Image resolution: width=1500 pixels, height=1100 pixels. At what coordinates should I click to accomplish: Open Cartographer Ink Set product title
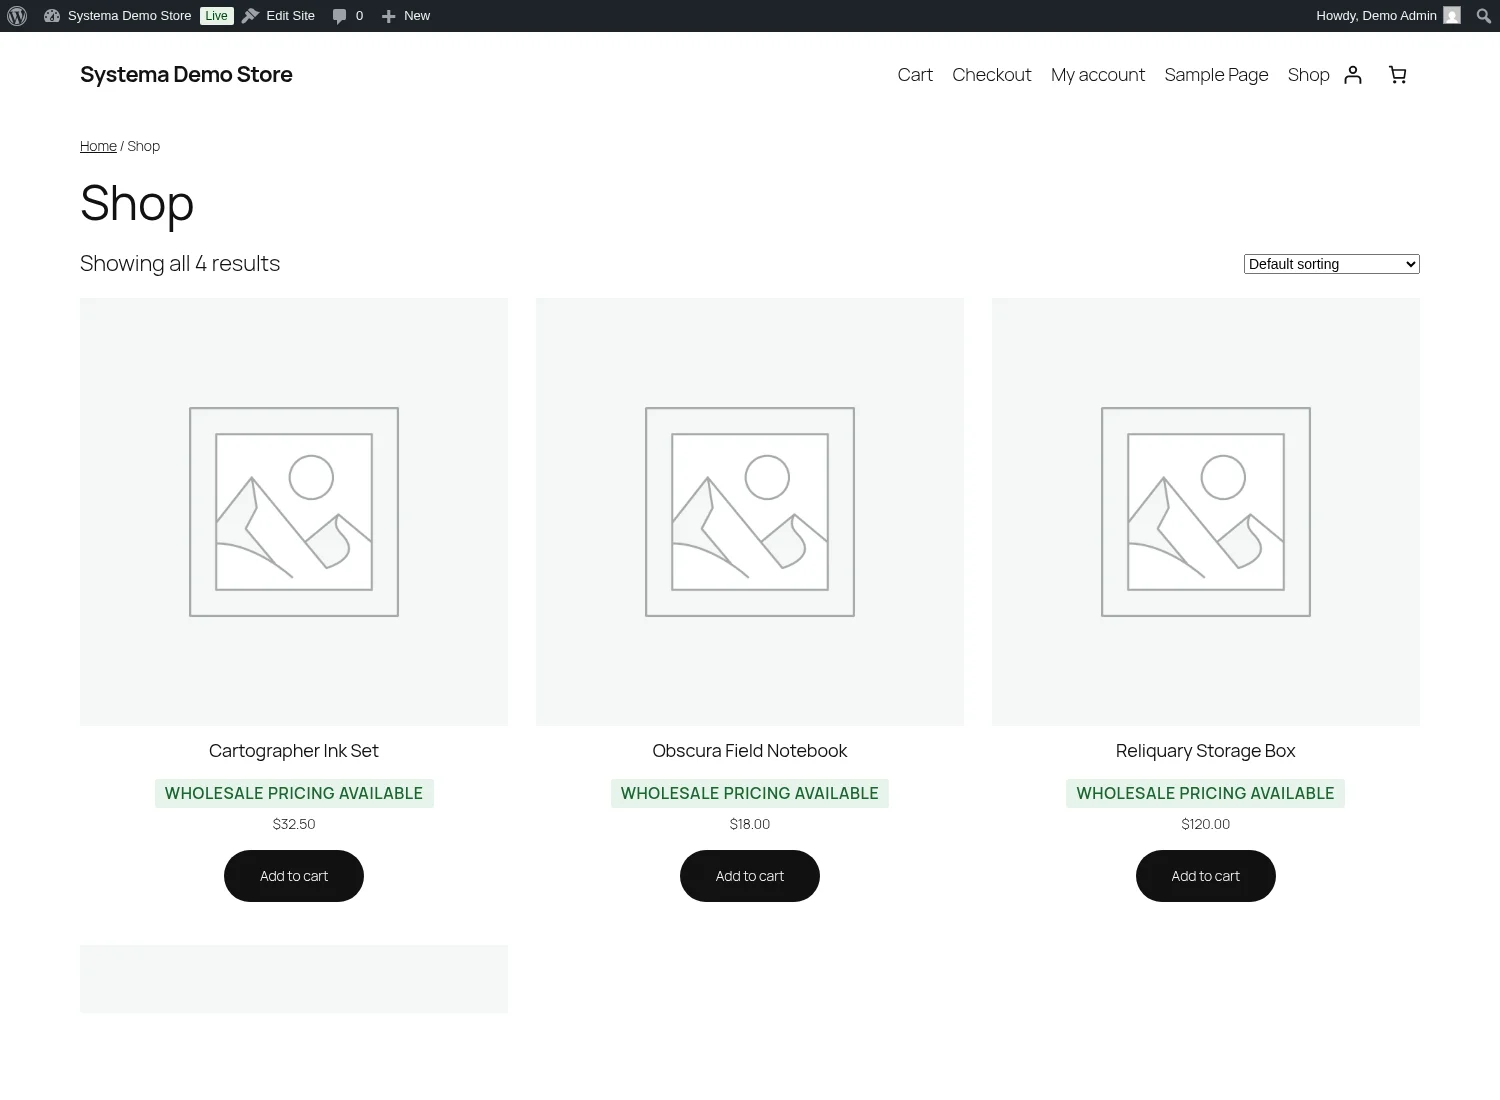(294, 751)
